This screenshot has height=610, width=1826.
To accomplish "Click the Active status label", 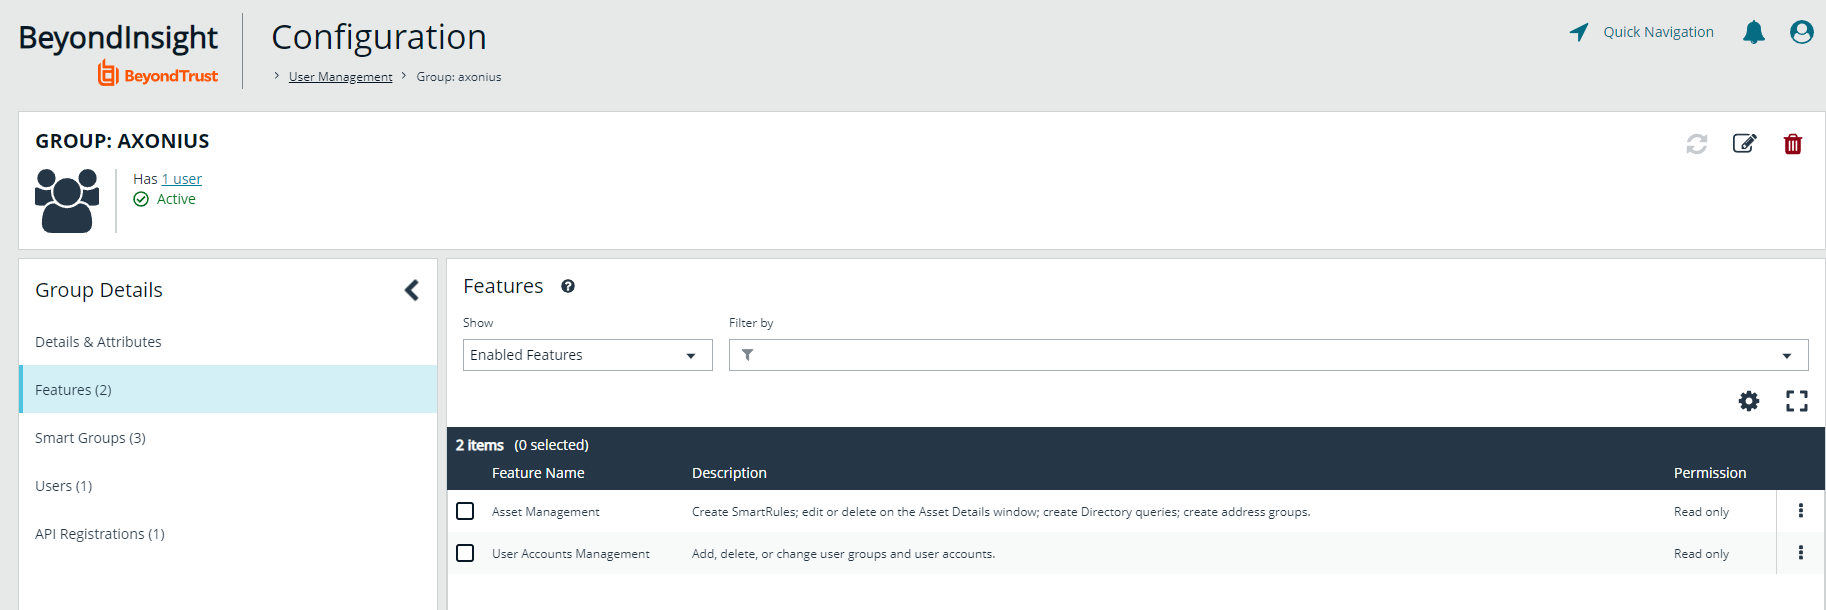I will click(176, 199).
